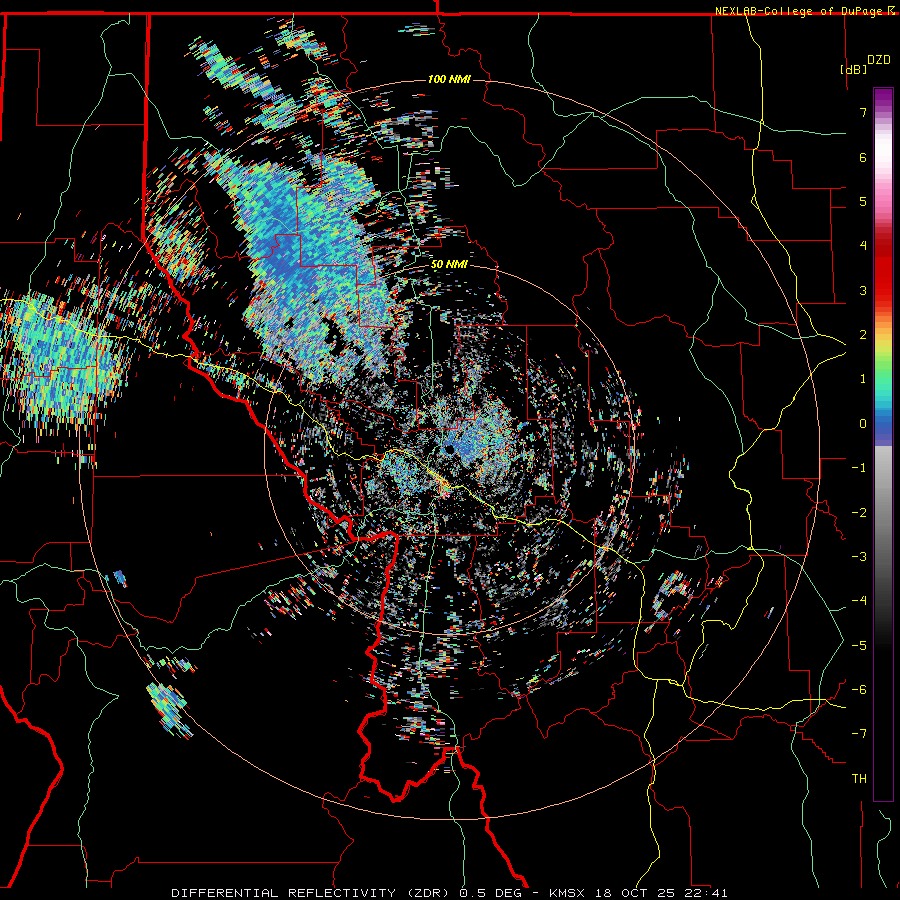Click the 0.5 DEG elevation text

click(x=491, y=893)
